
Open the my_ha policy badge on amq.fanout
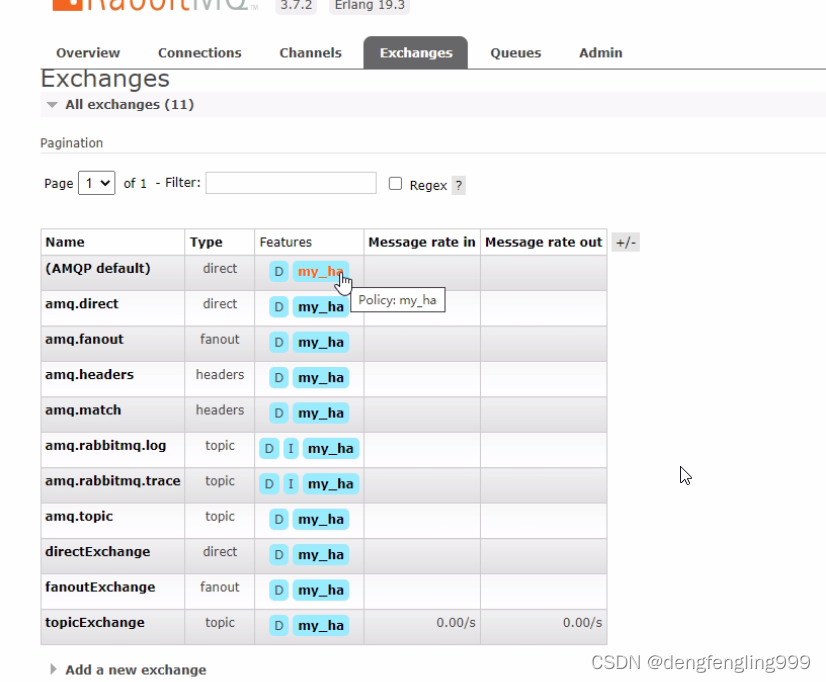coord(320,342)
